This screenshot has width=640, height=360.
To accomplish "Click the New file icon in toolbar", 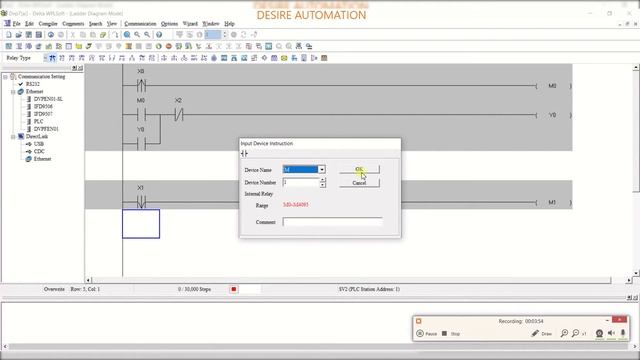I will pyautogui.click(x=9, y=35).
